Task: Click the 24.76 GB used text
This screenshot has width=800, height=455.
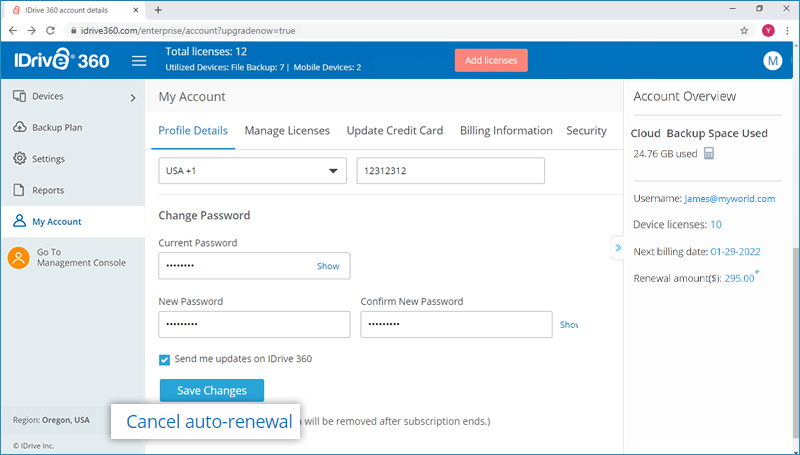Action: [665, 154]
